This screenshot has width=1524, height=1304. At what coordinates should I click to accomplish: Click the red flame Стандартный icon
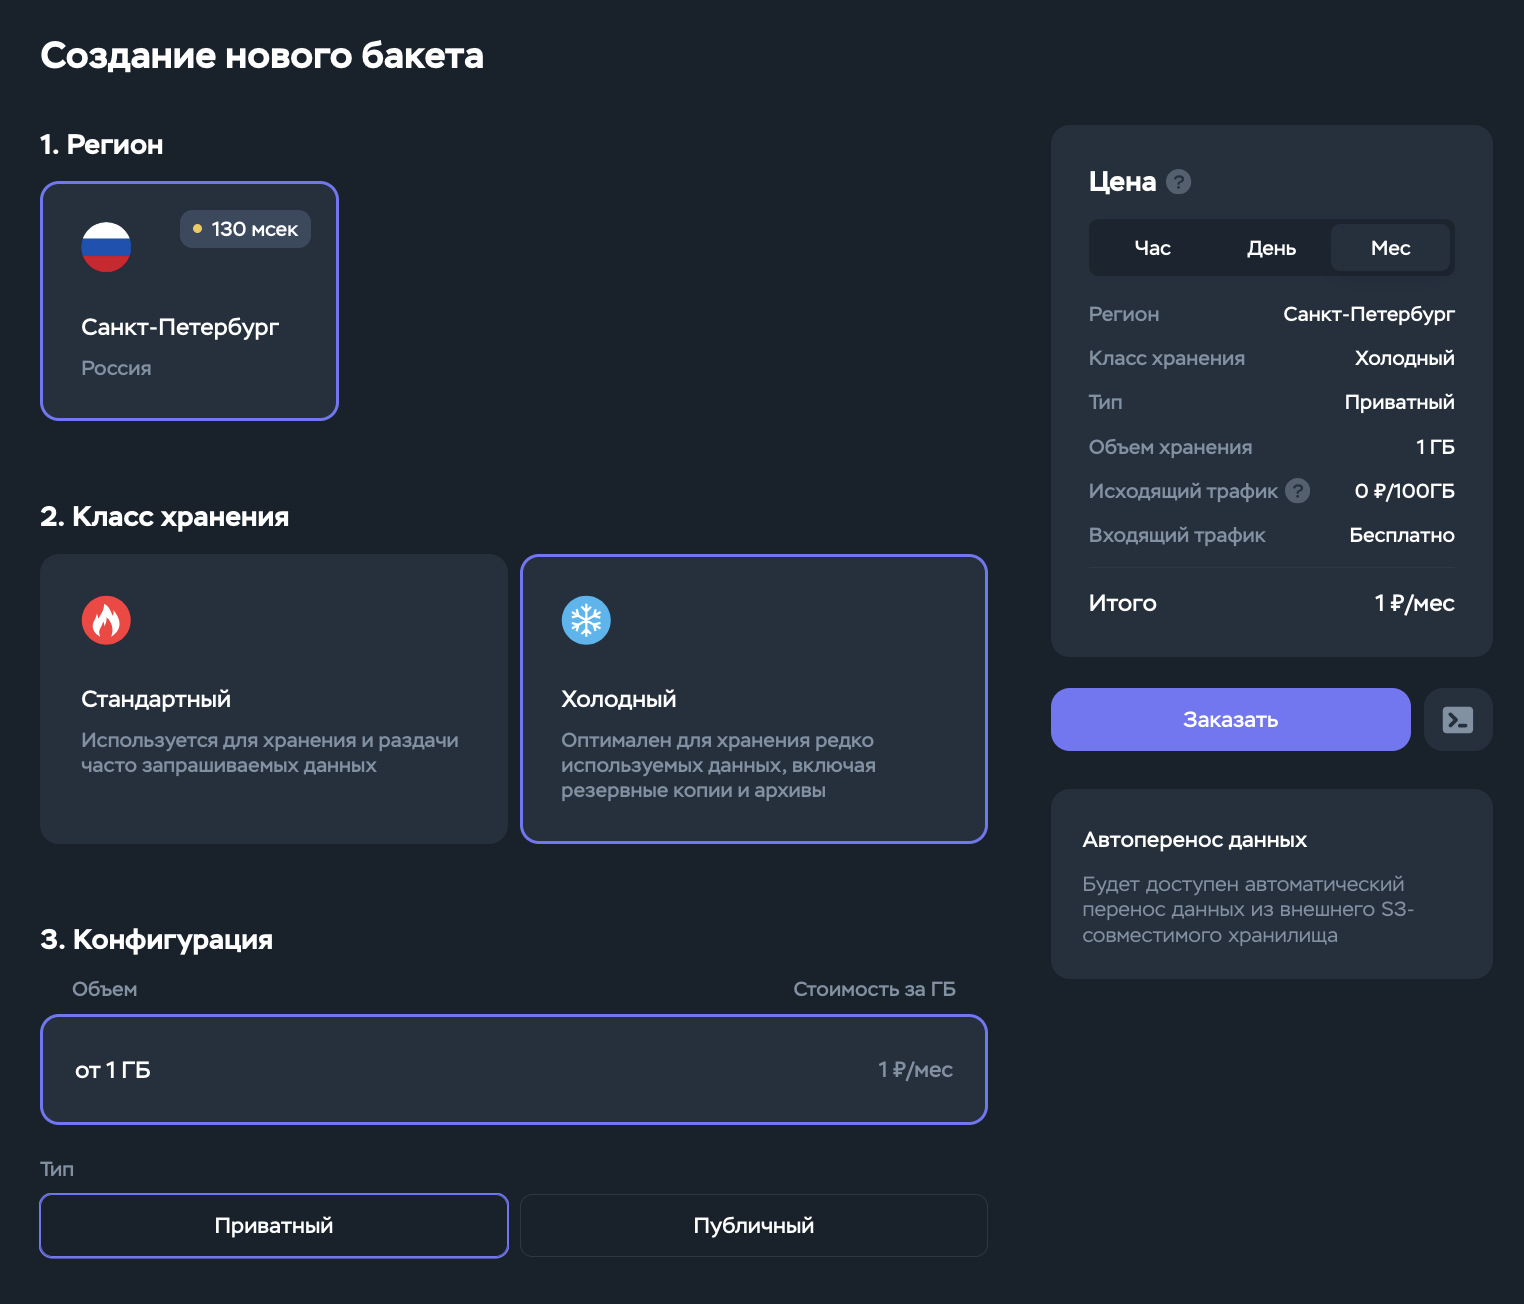(106, 620)
